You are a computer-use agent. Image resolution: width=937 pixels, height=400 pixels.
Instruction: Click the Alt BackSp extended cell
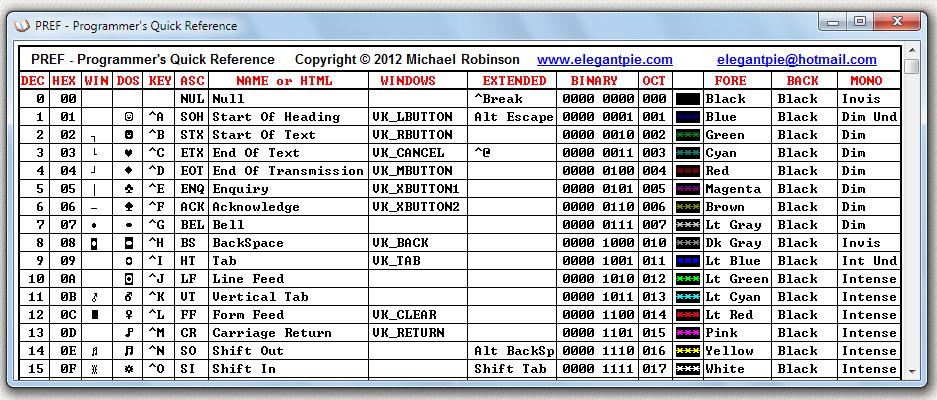[x=512, y=351]
